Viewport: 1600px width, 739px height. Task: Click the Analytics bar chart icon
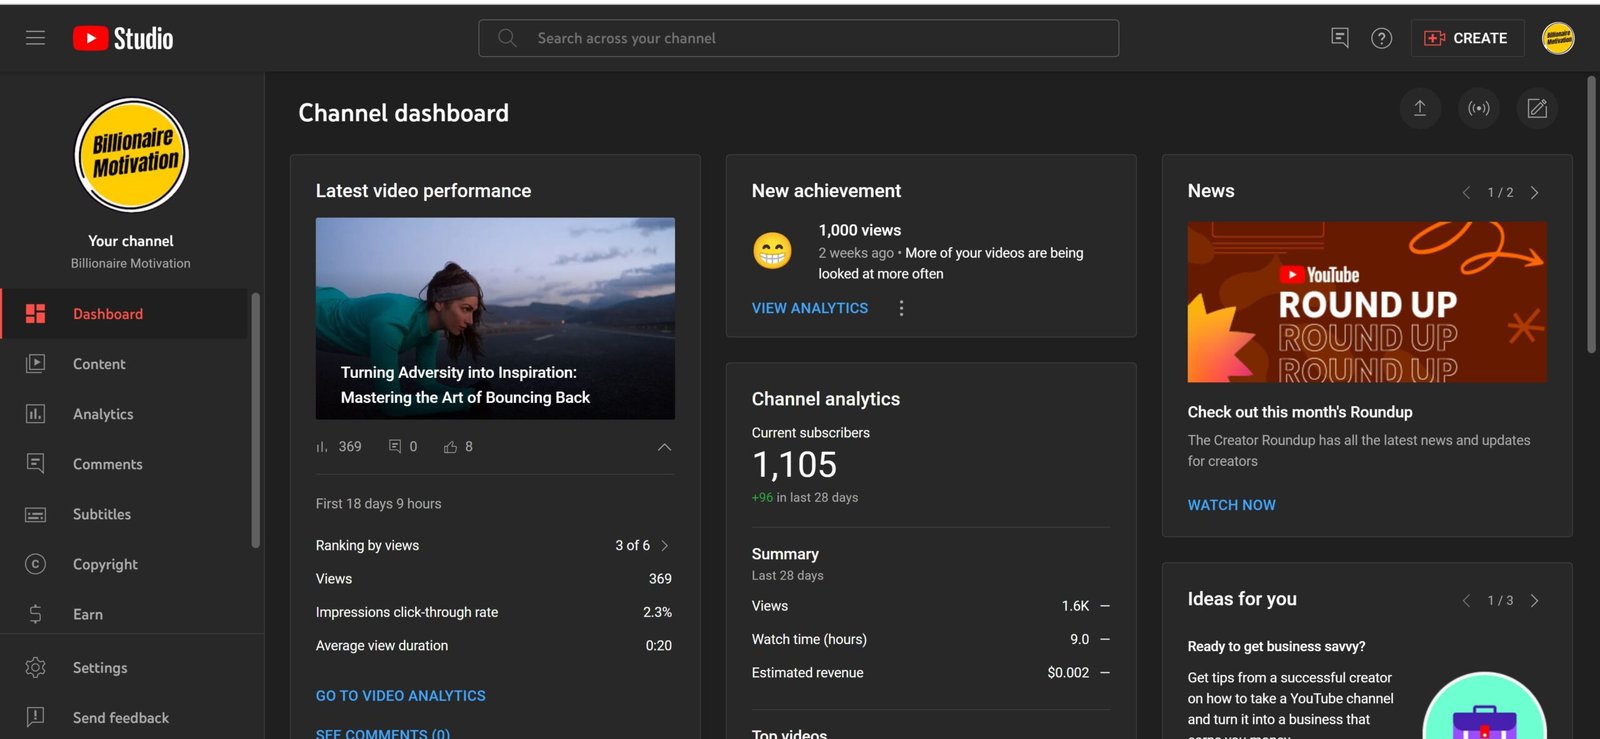[35, 414]
